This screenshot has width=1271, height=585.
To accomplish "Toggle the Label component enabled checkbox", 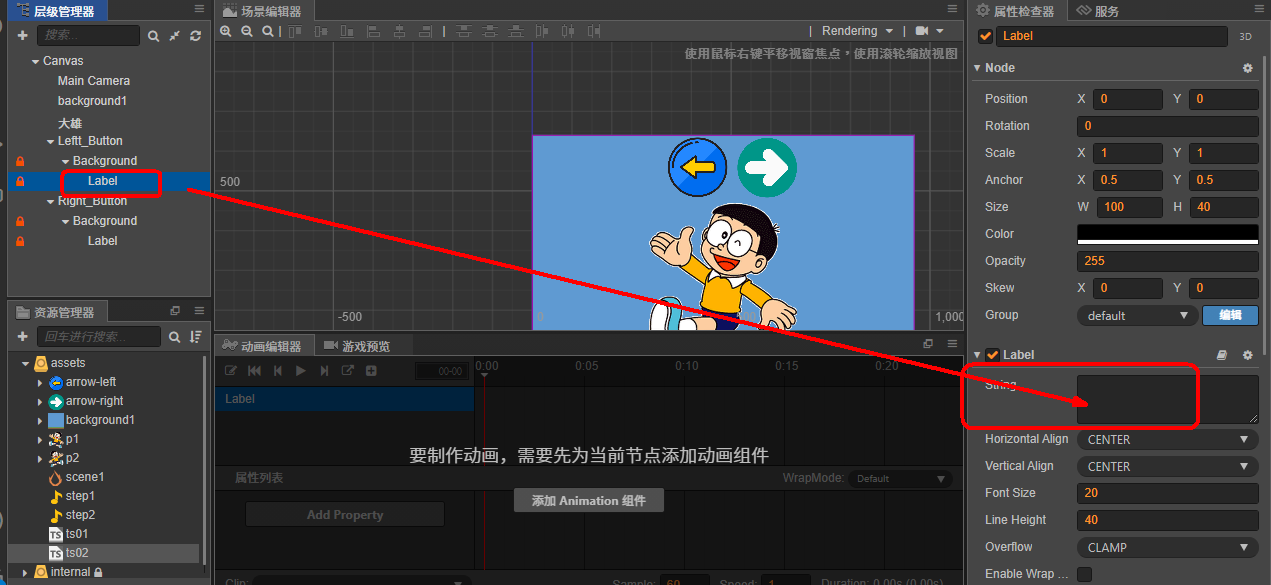I will [993, 355].
